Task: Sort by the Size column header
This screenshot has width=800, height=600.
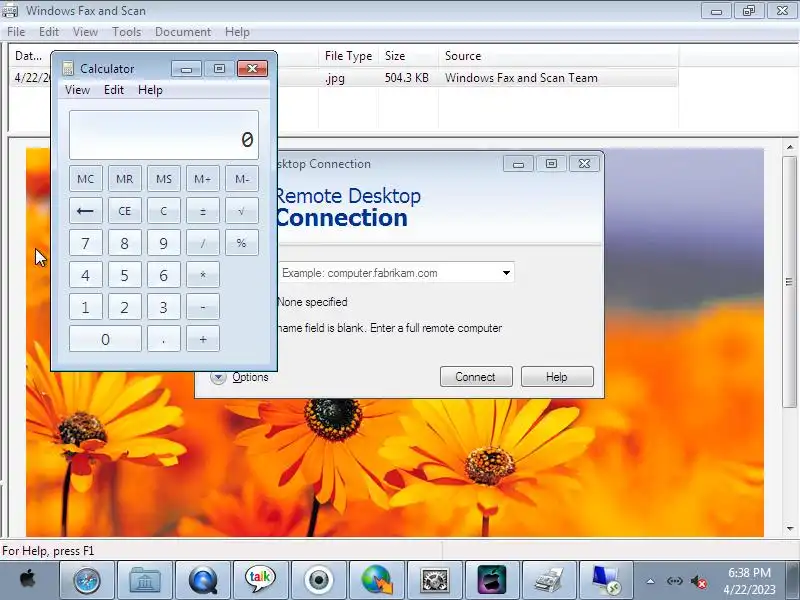Action: (x=408, y=56)
